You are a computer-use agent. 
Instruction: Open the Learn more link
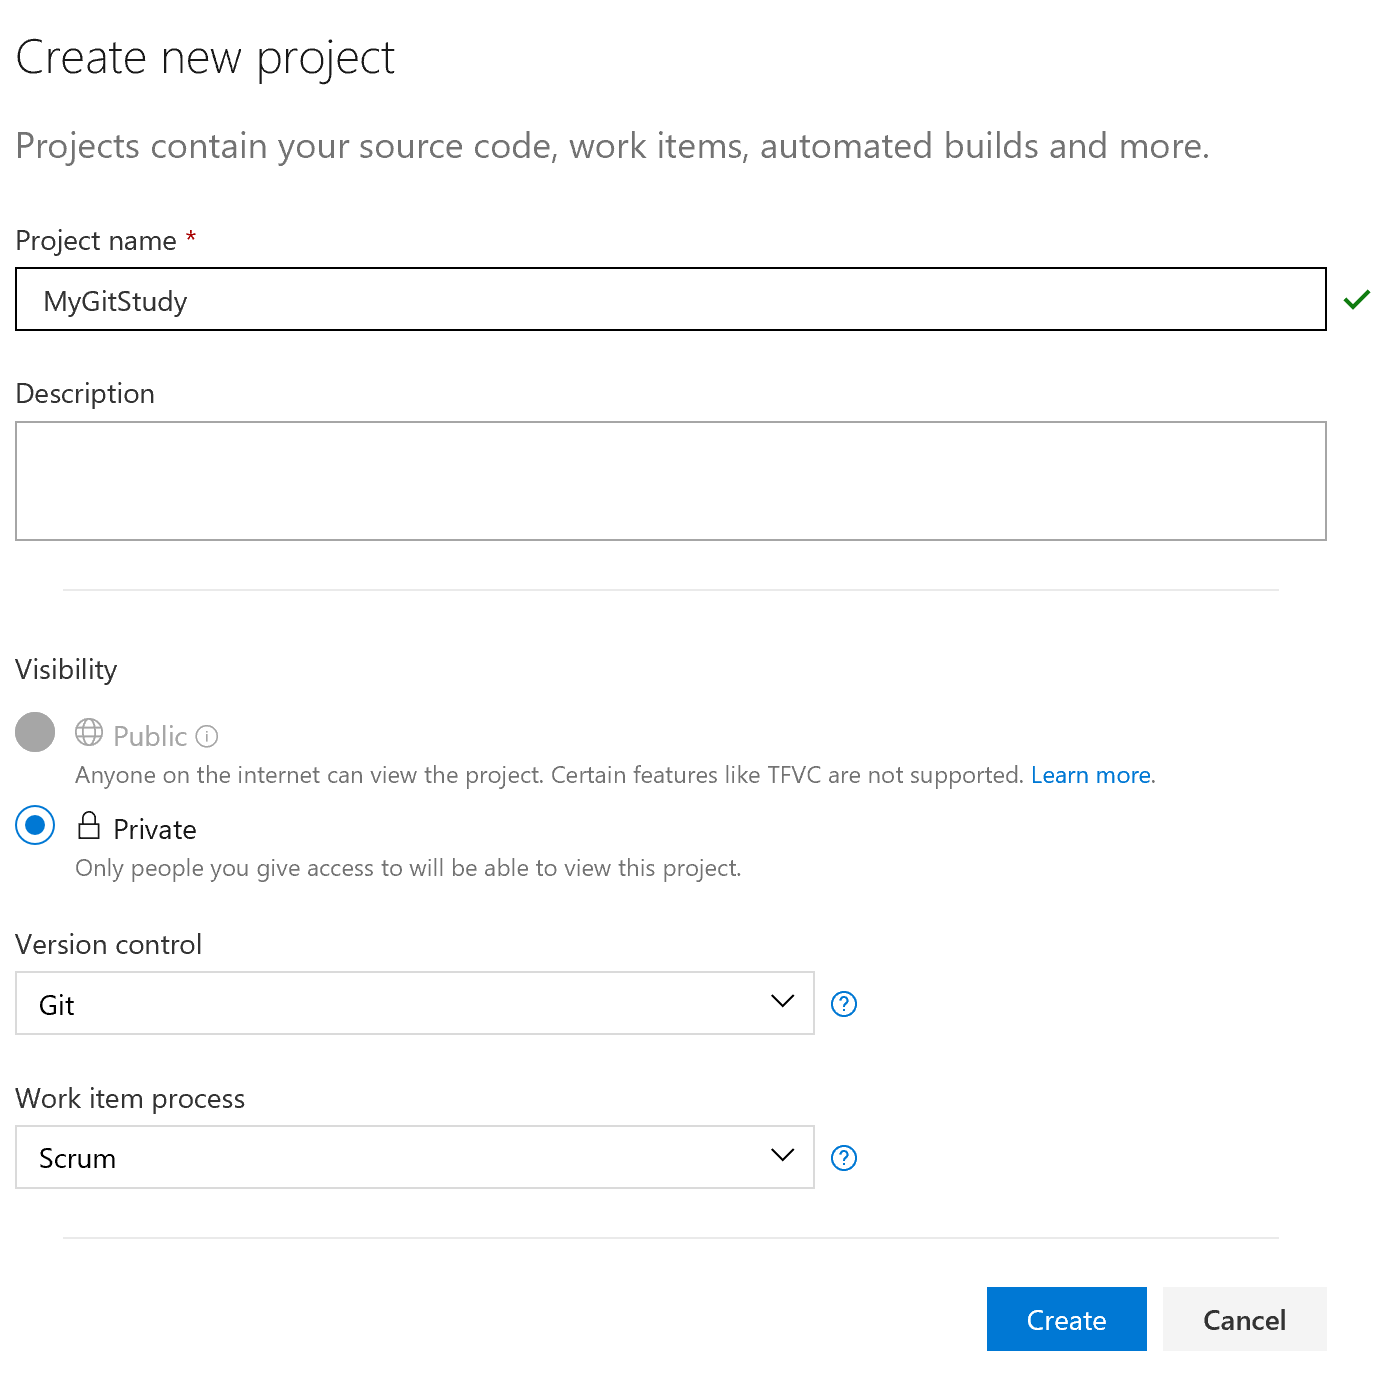(1090, 774)
